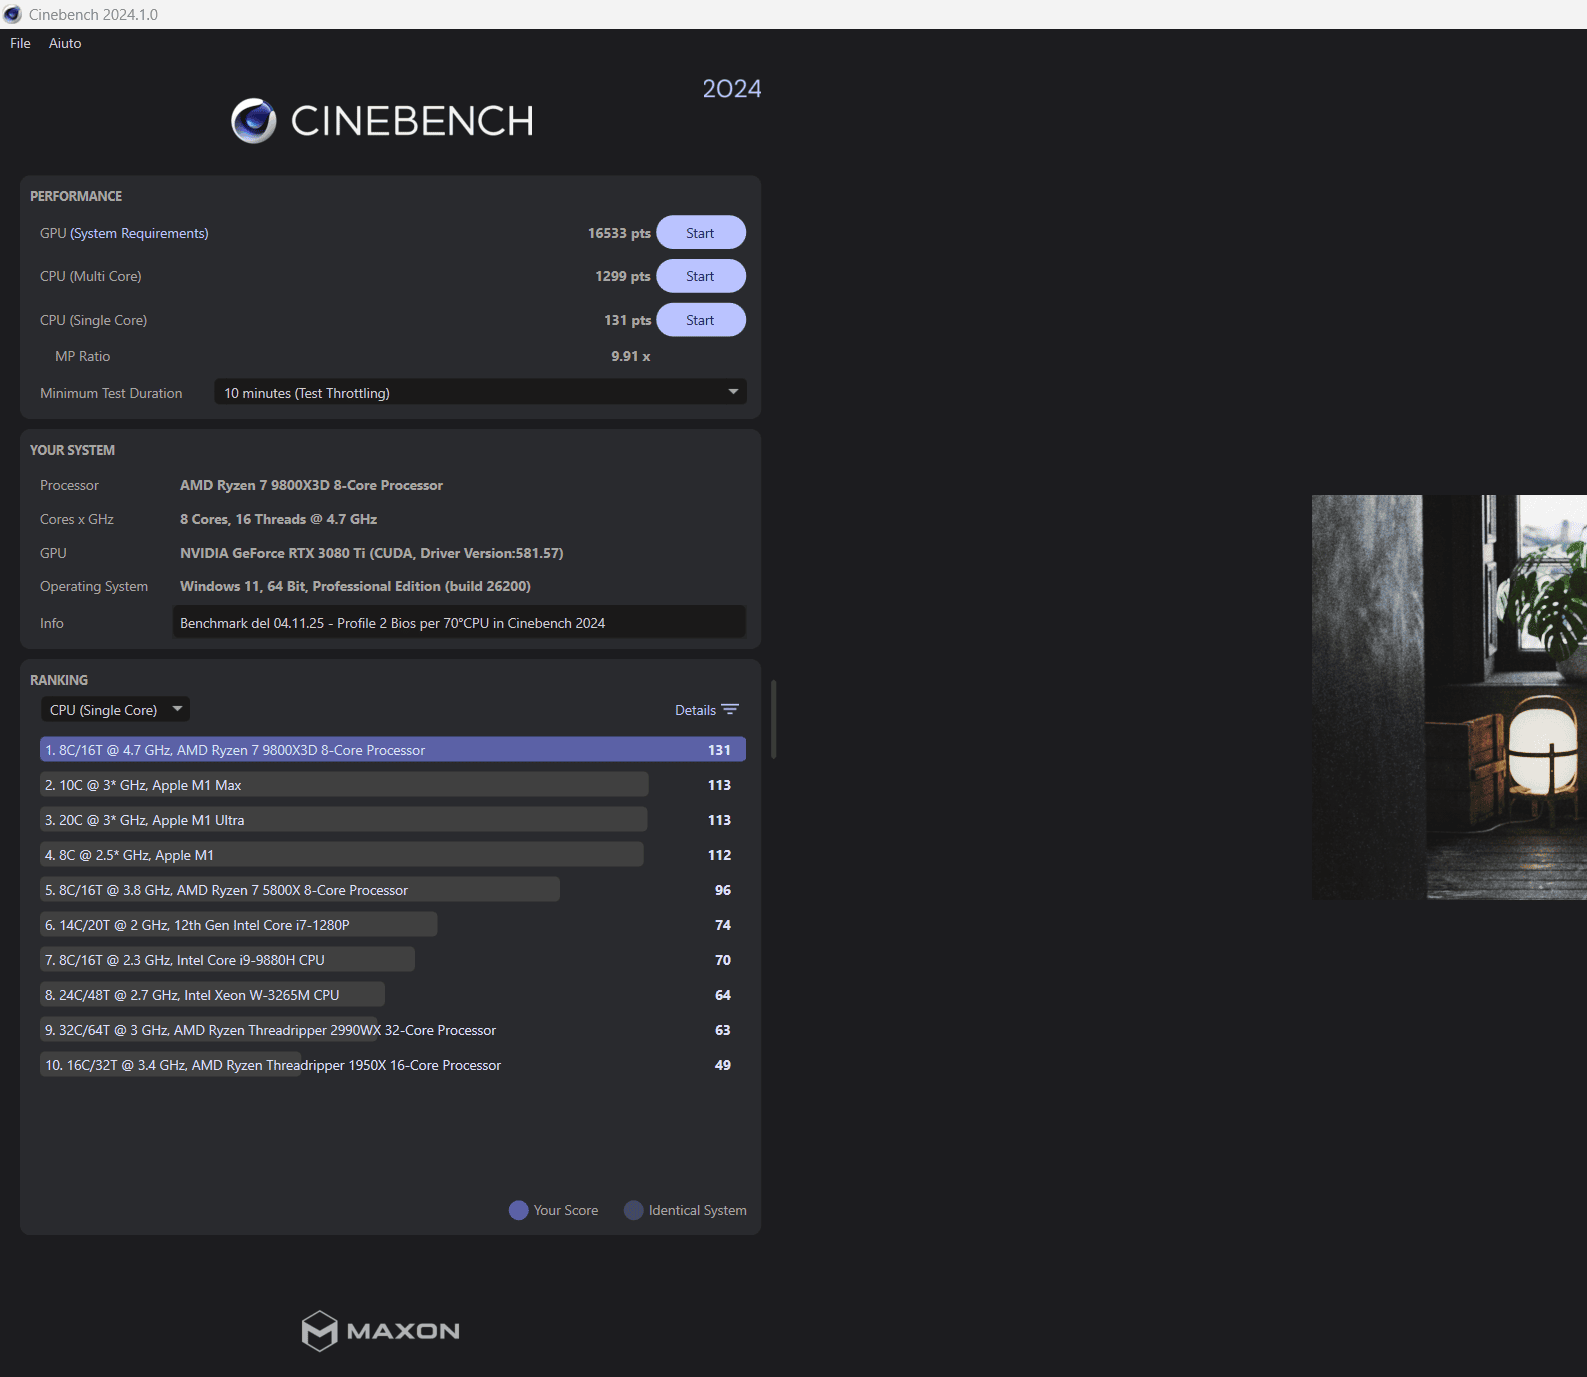
Task: Click the 16533 pts GPU score
Action: pos(619,233)
